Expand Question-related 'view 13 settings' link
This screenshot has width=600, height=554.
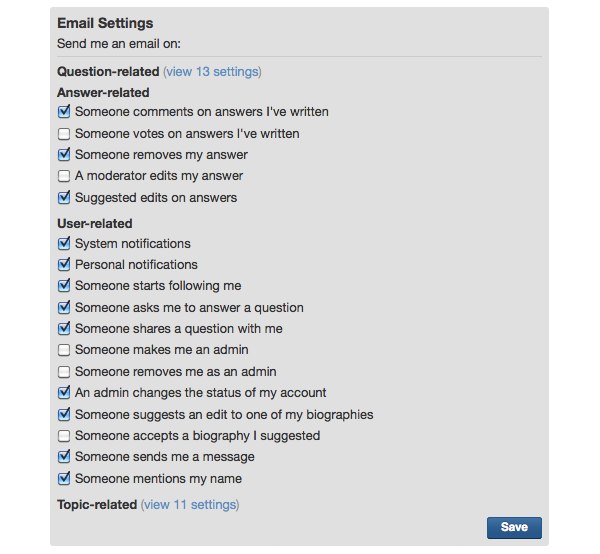click(212, 72)
